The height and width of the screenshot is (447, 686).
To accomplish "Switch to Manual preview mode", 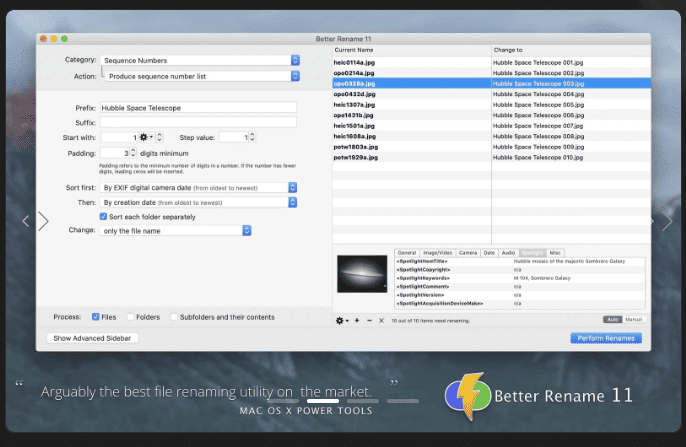I will [634, 320].
